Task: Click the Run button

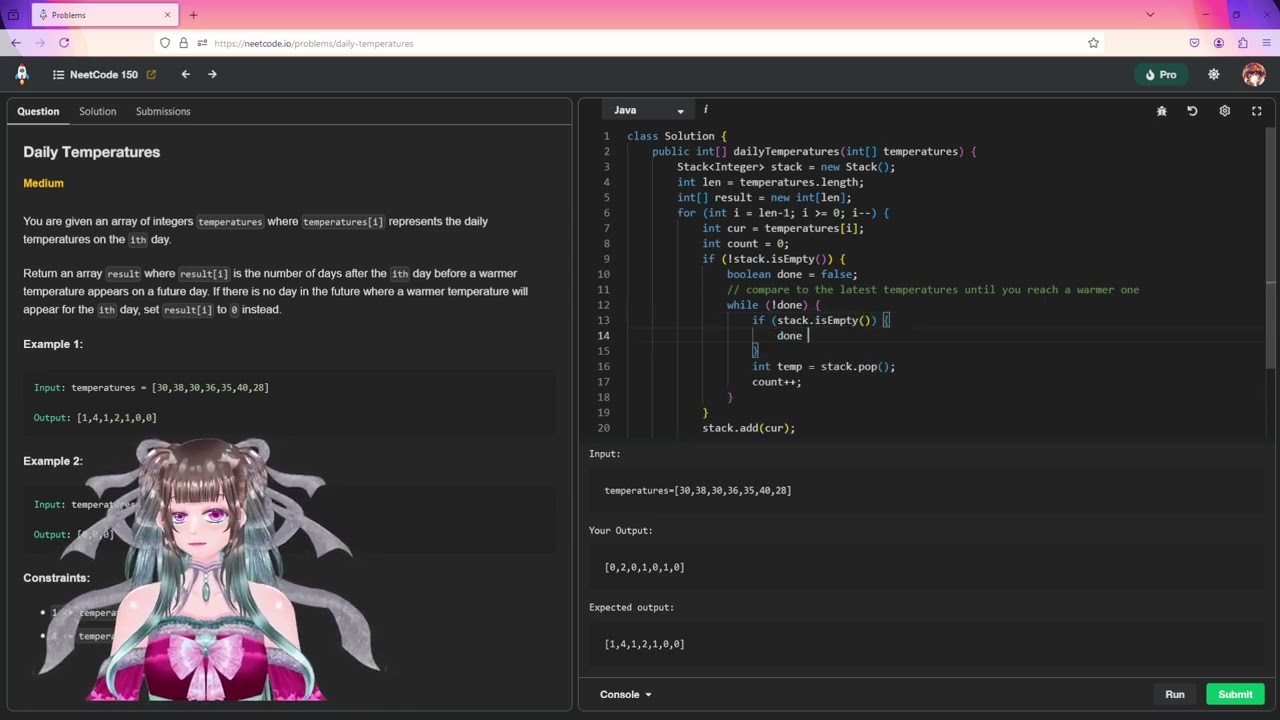Action: pyautogui.click(x=1175, y=694)
